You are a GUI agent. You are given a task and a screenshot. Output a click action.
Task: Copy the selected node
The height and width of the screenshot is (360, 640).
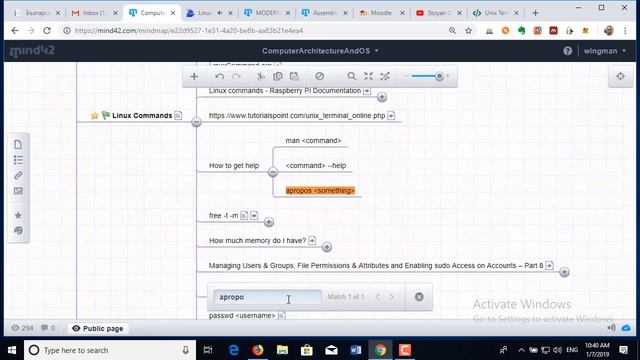[x=278, y=76]
